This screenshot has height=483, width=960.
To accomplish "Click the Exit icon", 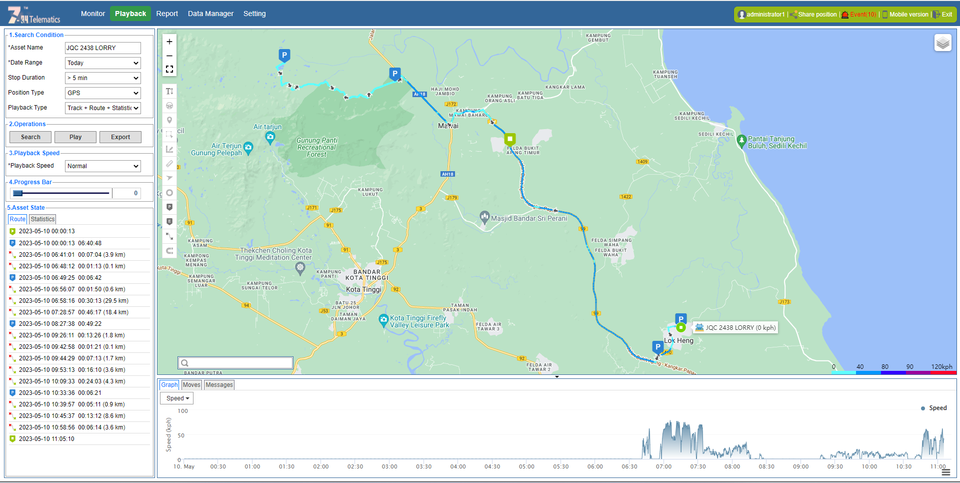I will (937, 15).
